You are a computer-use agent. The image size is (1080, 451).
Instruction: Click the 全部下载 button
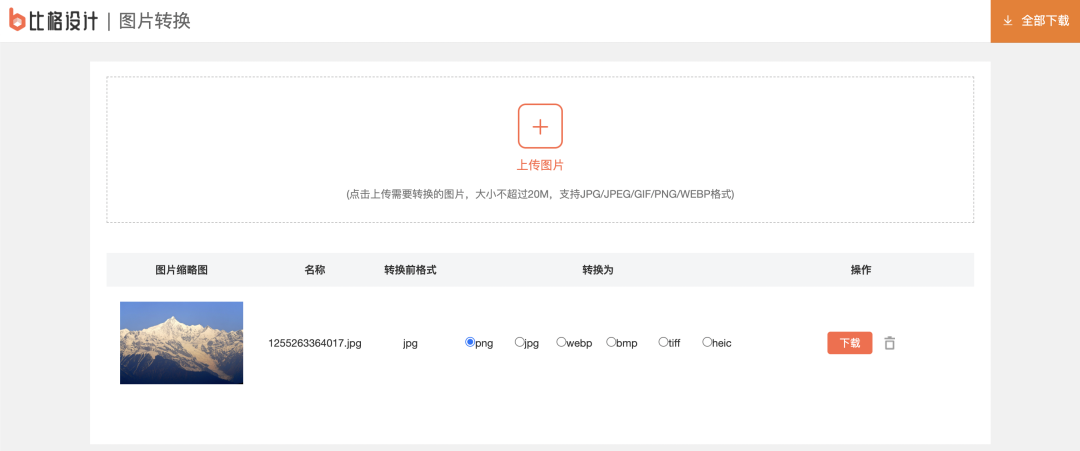pyautogui.click(x=1035, y=21)
